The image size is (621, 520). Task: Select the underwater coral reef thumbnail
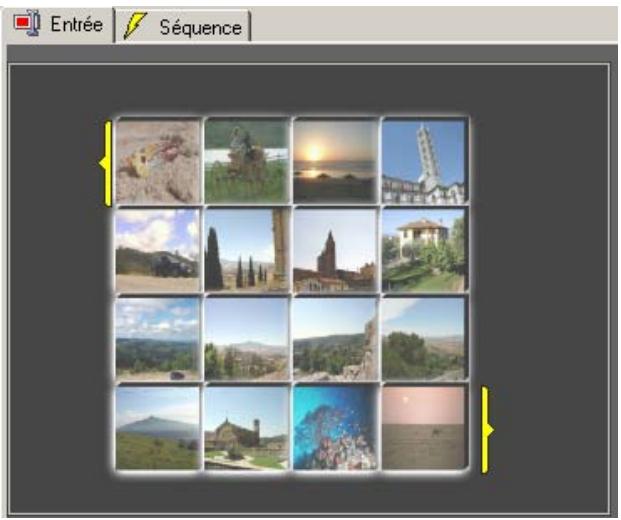click(x=335, y=427)
